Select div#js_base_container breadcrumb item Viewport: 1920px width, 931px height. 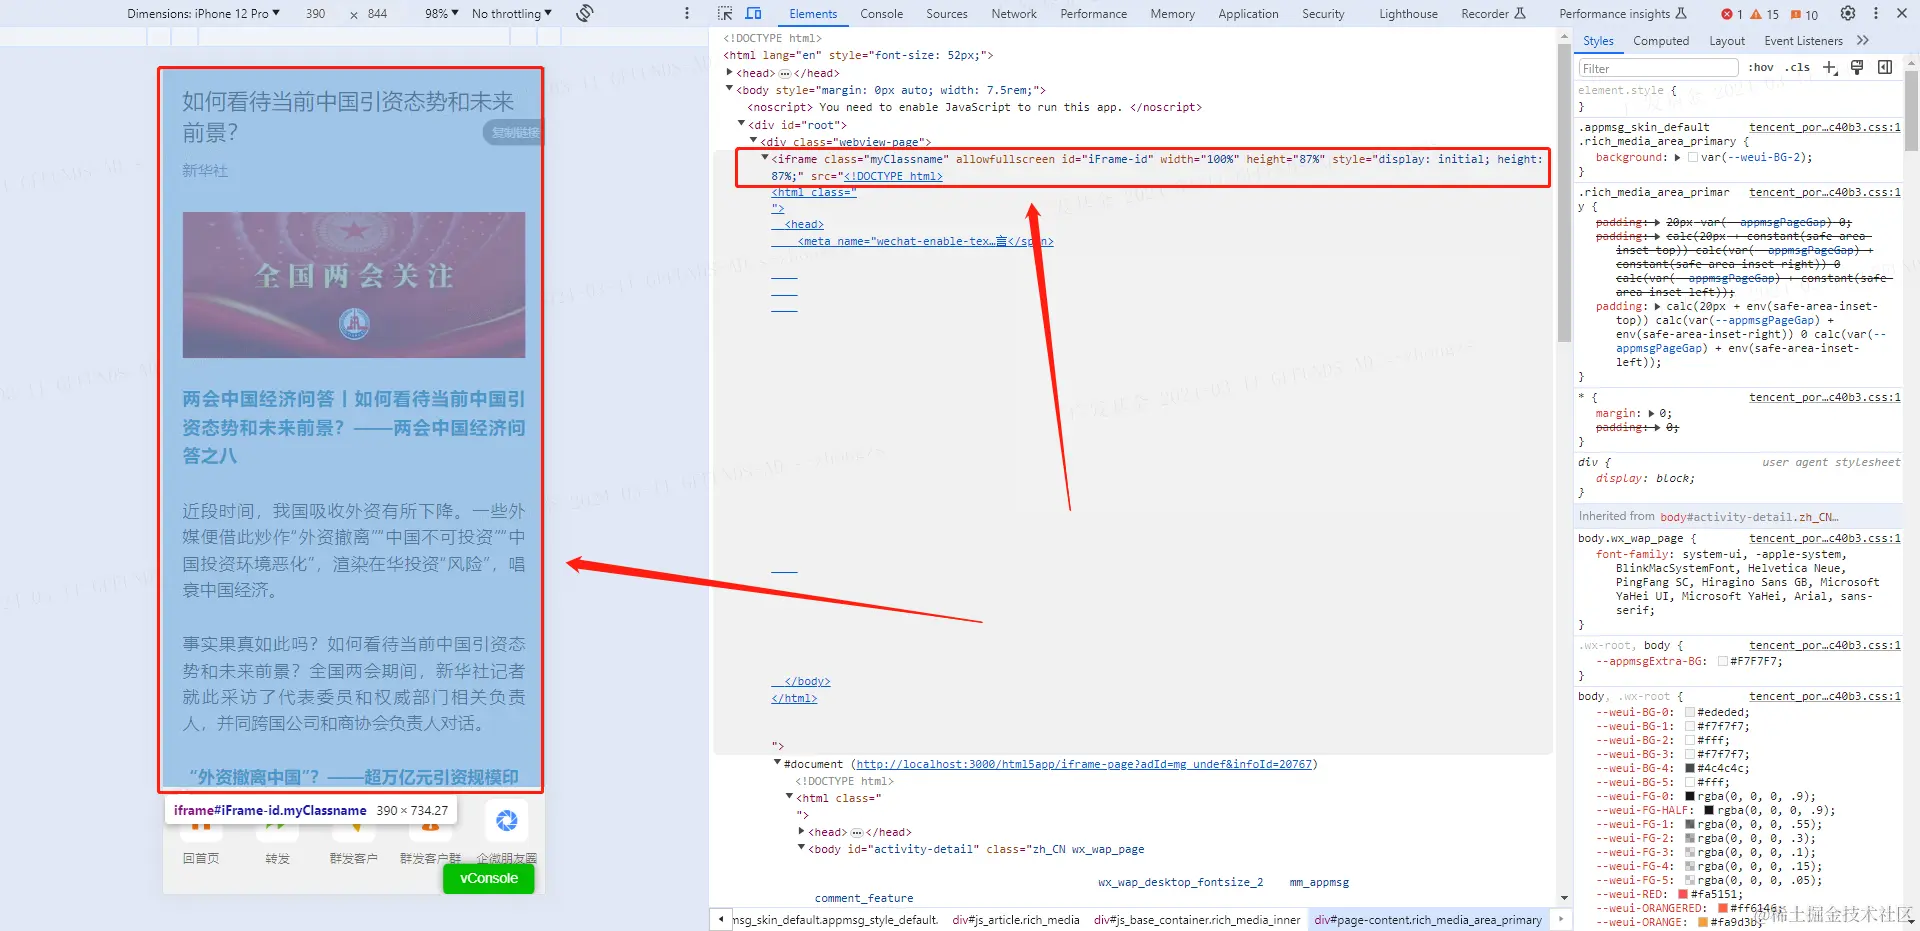pyautogui.click(x=1197, y=919)
